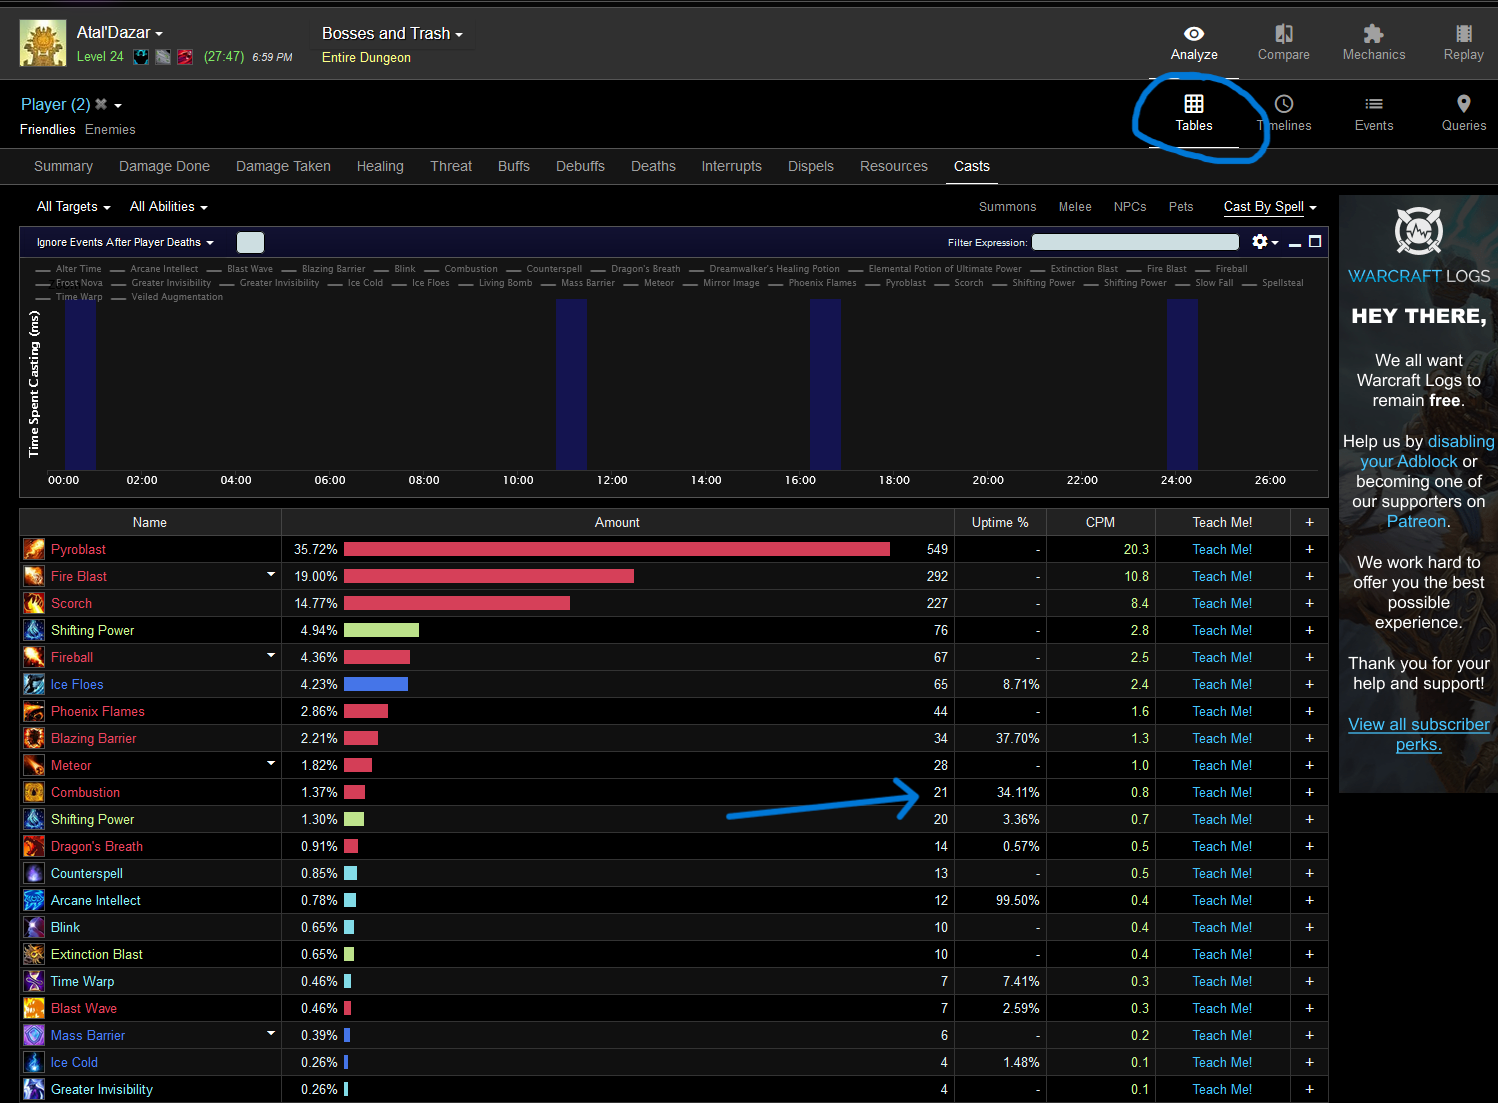Switch to the Damage Done tab
Viewport: 1498px width, 1103px height.
[x=164, y=166]
